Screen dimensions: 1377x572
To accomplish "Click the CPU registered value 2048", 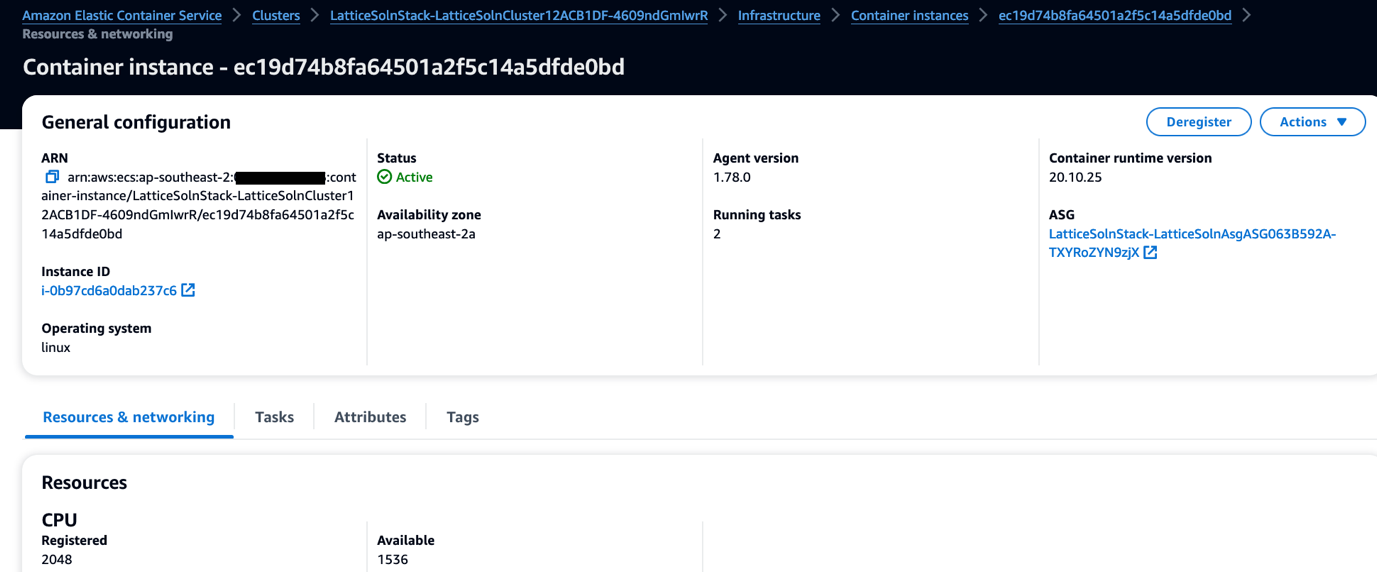I will 57,559.
